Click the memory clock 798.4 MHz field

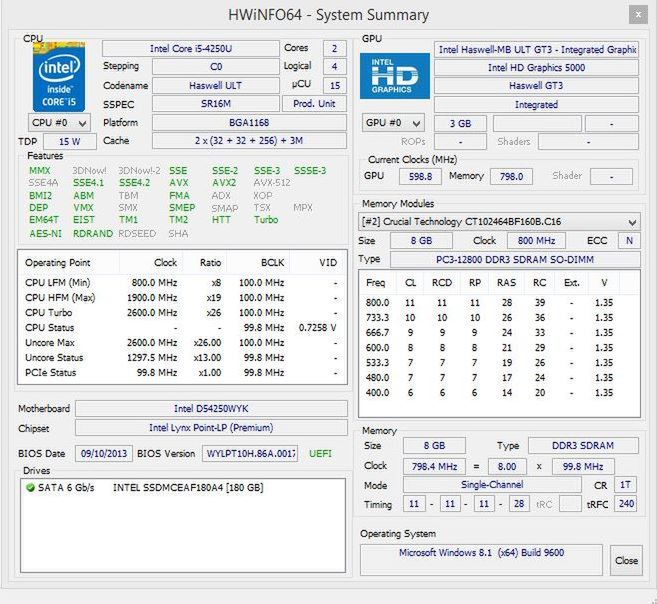[x=434, y=466]
